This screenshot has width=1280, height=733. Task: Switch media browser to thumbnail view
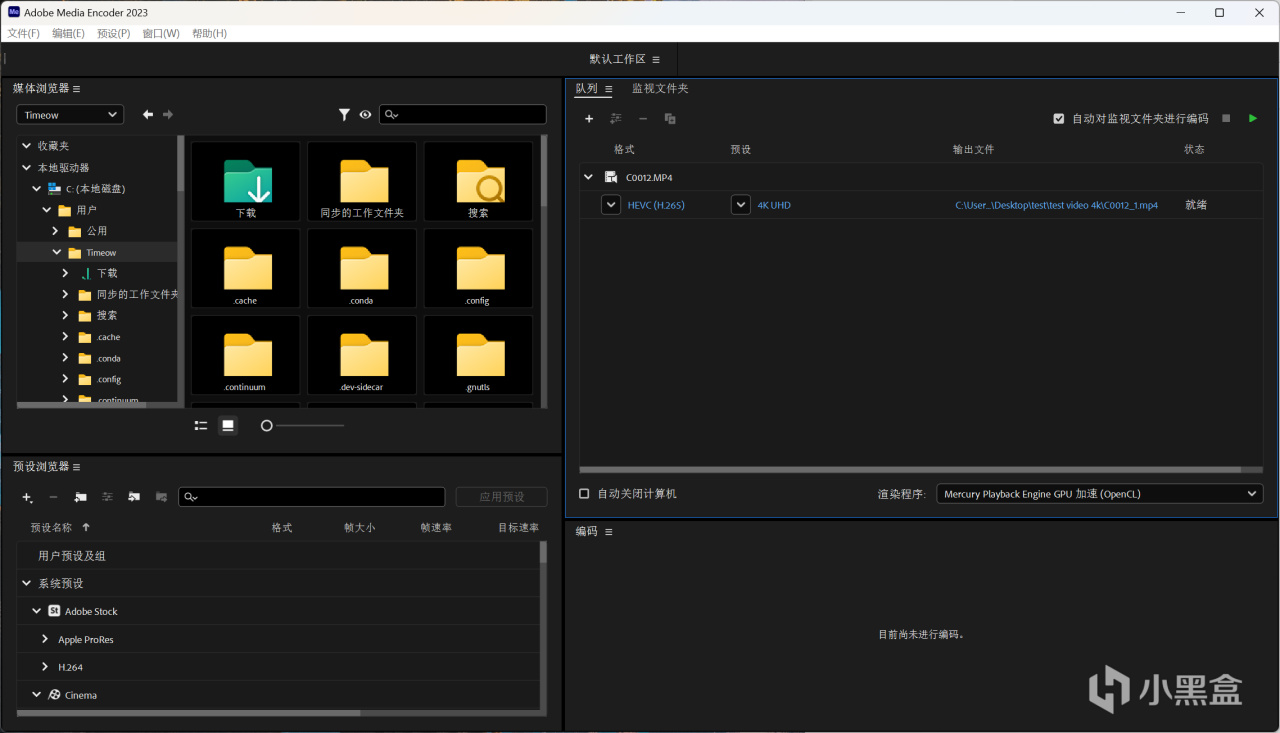[x=228, y=426]
